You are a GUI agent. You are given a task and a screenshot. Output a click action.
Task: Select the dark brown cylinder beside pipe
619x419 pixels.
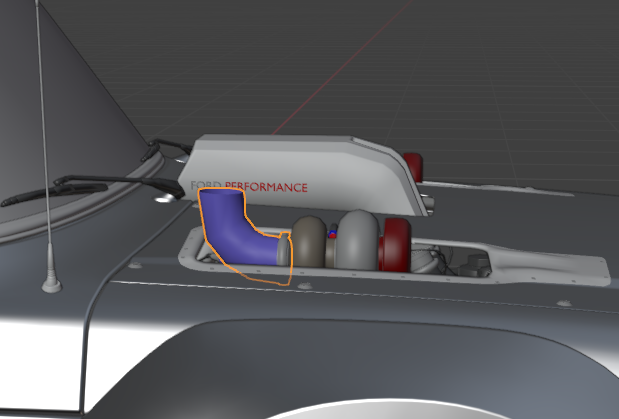pyautogui.click(x=309, y=242)
